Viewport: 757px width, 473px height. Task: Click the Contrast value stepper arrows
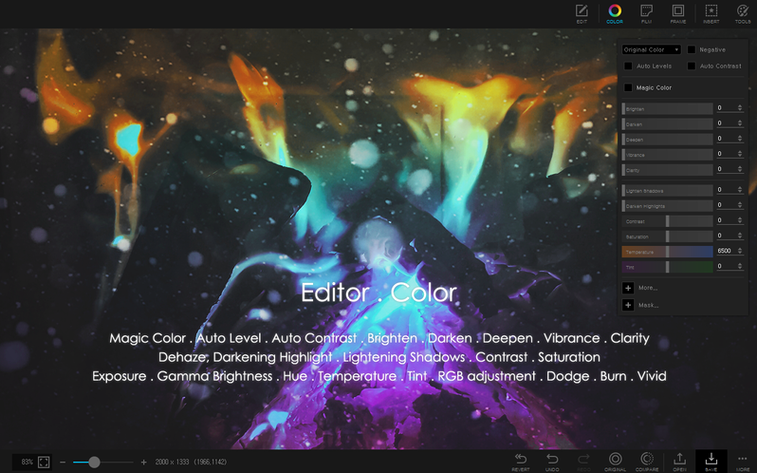point(740,221)
